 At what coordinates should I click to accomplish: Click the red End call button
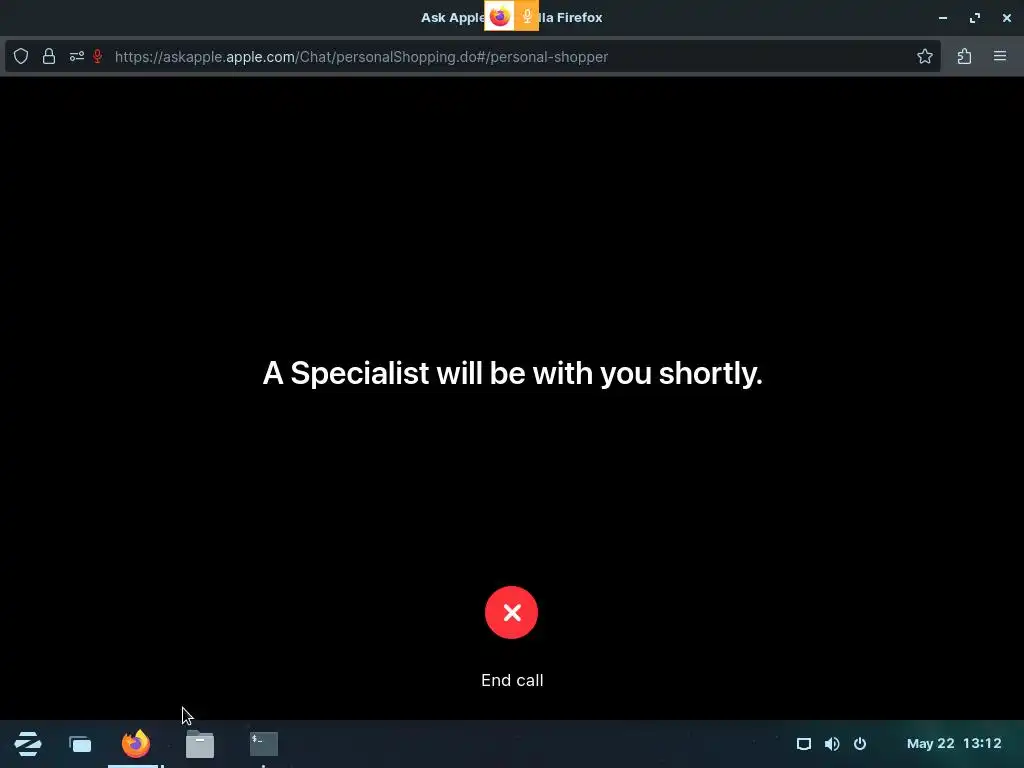tap(511, 613)
